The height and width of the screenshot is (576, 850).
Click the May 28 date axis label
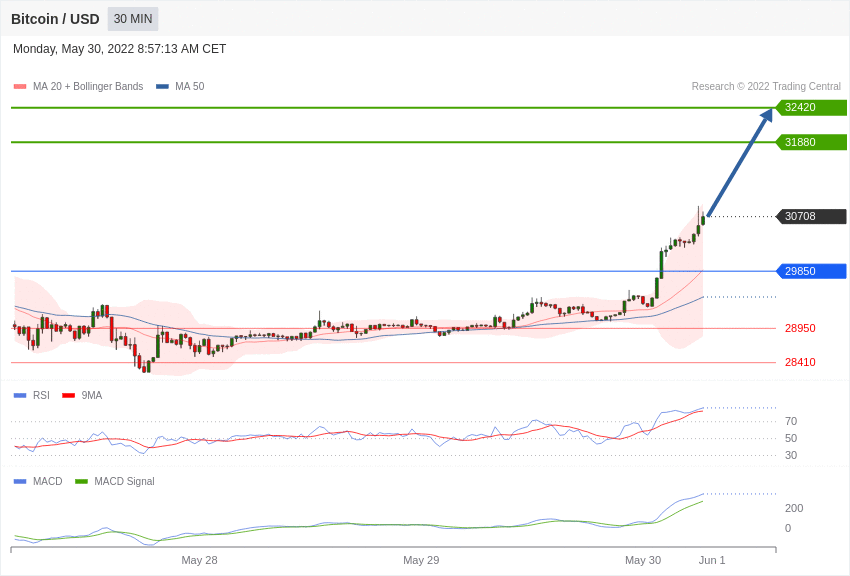199,560
